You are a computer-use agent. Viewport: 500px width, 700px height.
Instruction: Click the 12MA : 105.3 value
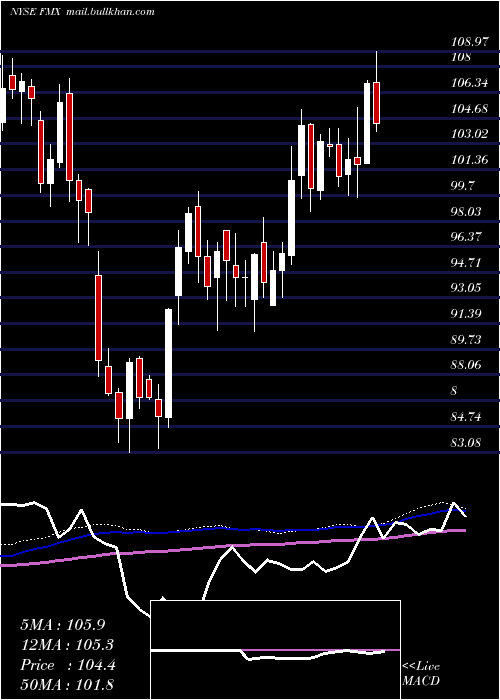coord(67,645)
